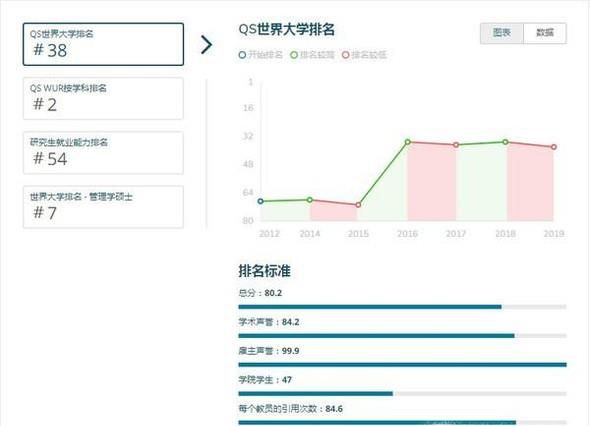Switch to the 图表 chart tab
The image size is (590, 426).
502,33
